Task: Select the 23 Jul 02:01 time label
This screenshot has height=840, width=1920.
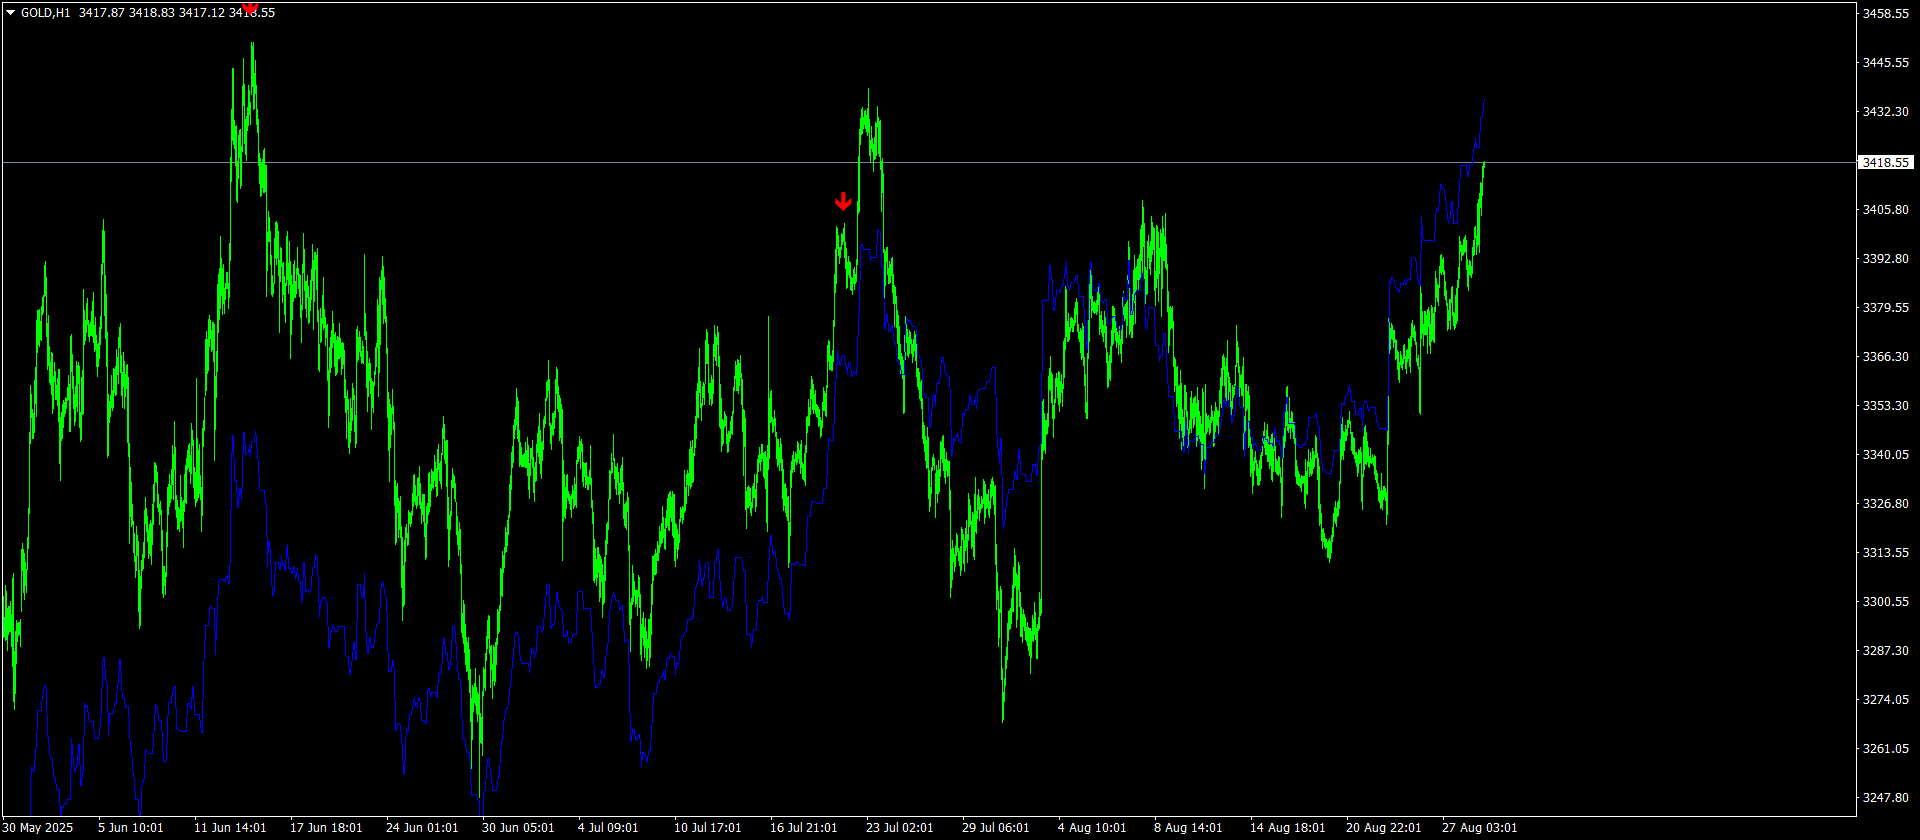Action: [x=900, y=828]
